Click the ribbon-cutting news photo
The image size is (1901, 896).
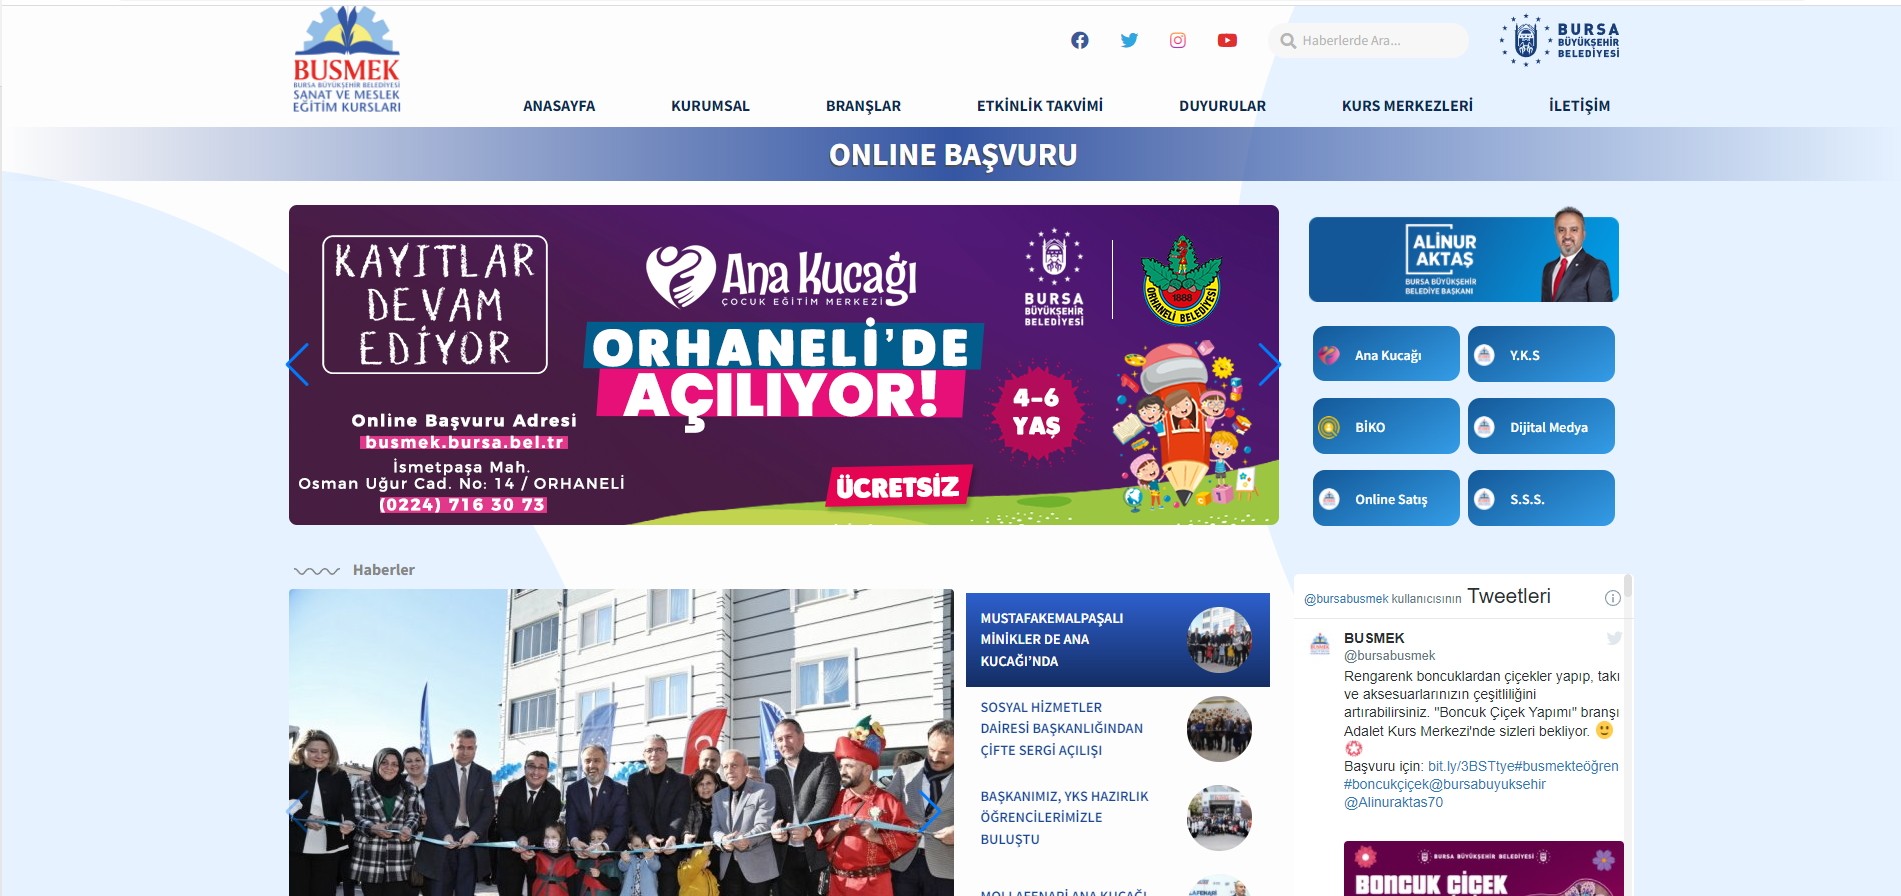click(621, 742)
